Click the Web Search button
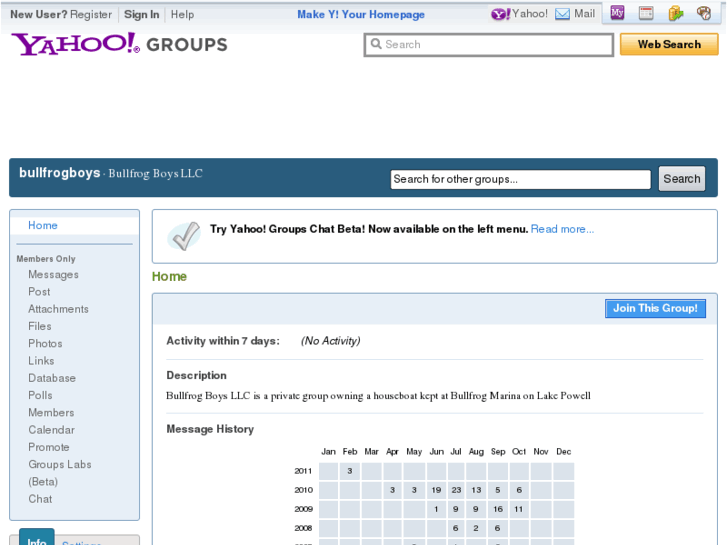 (x=669, y=45)
